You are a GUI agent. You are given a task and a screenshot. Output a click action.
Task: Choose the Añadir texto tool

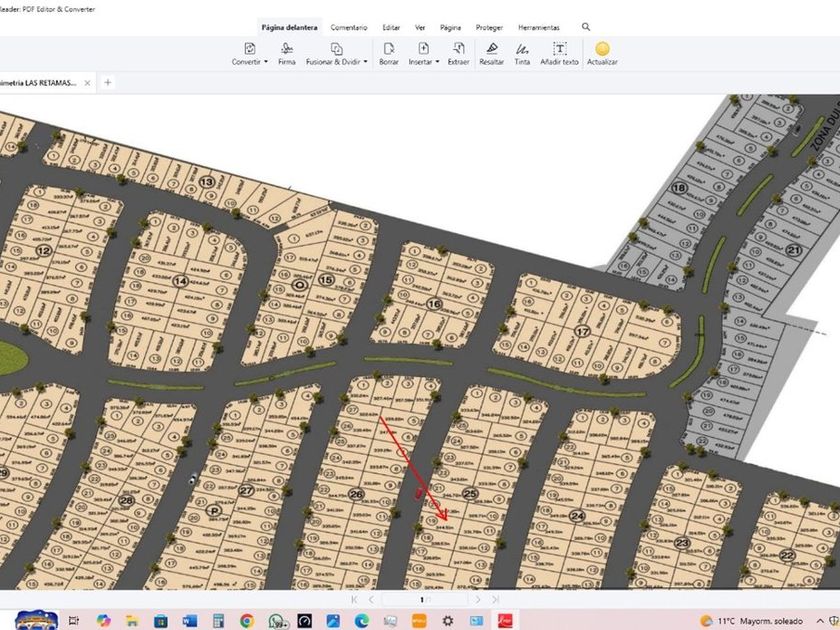(x=559, y=48)
